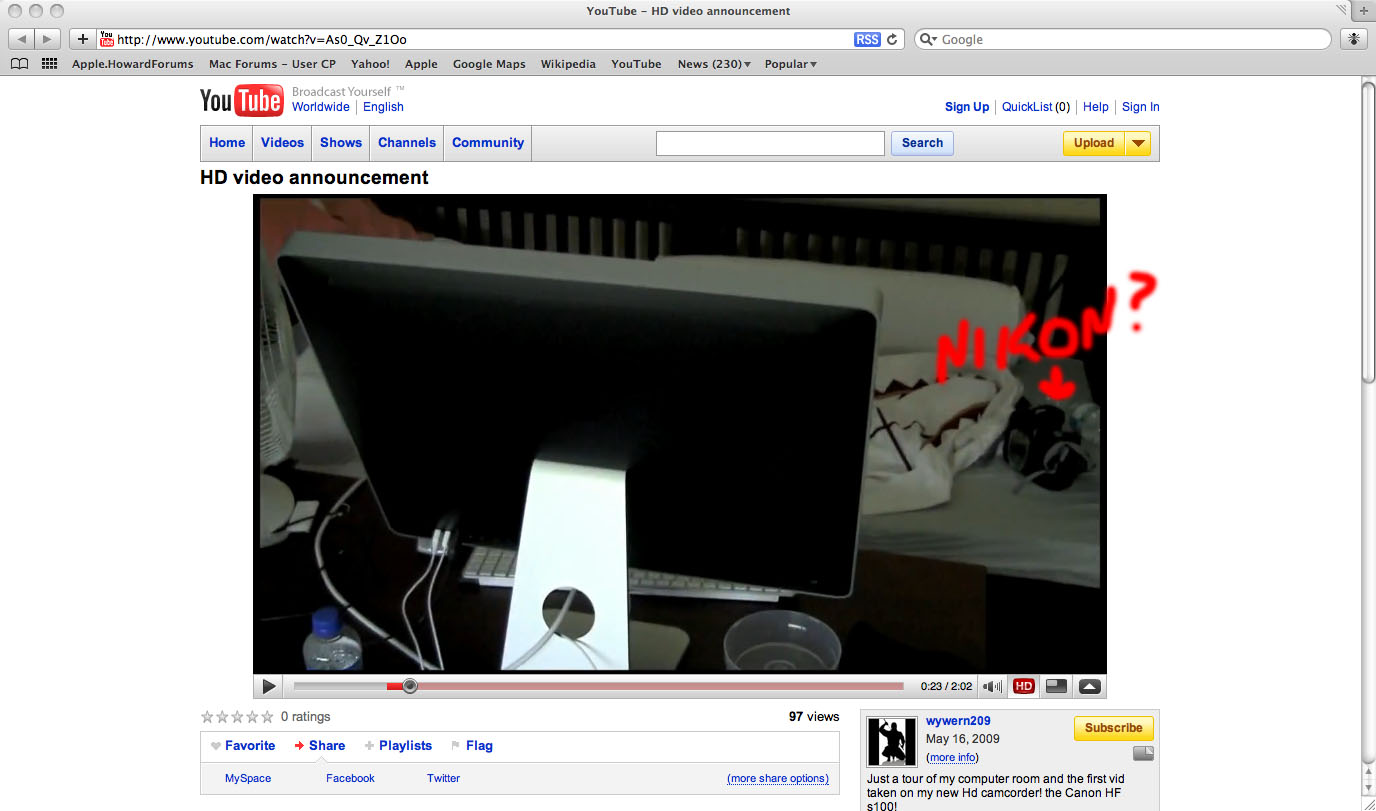Click the video frame

(680, 434)
